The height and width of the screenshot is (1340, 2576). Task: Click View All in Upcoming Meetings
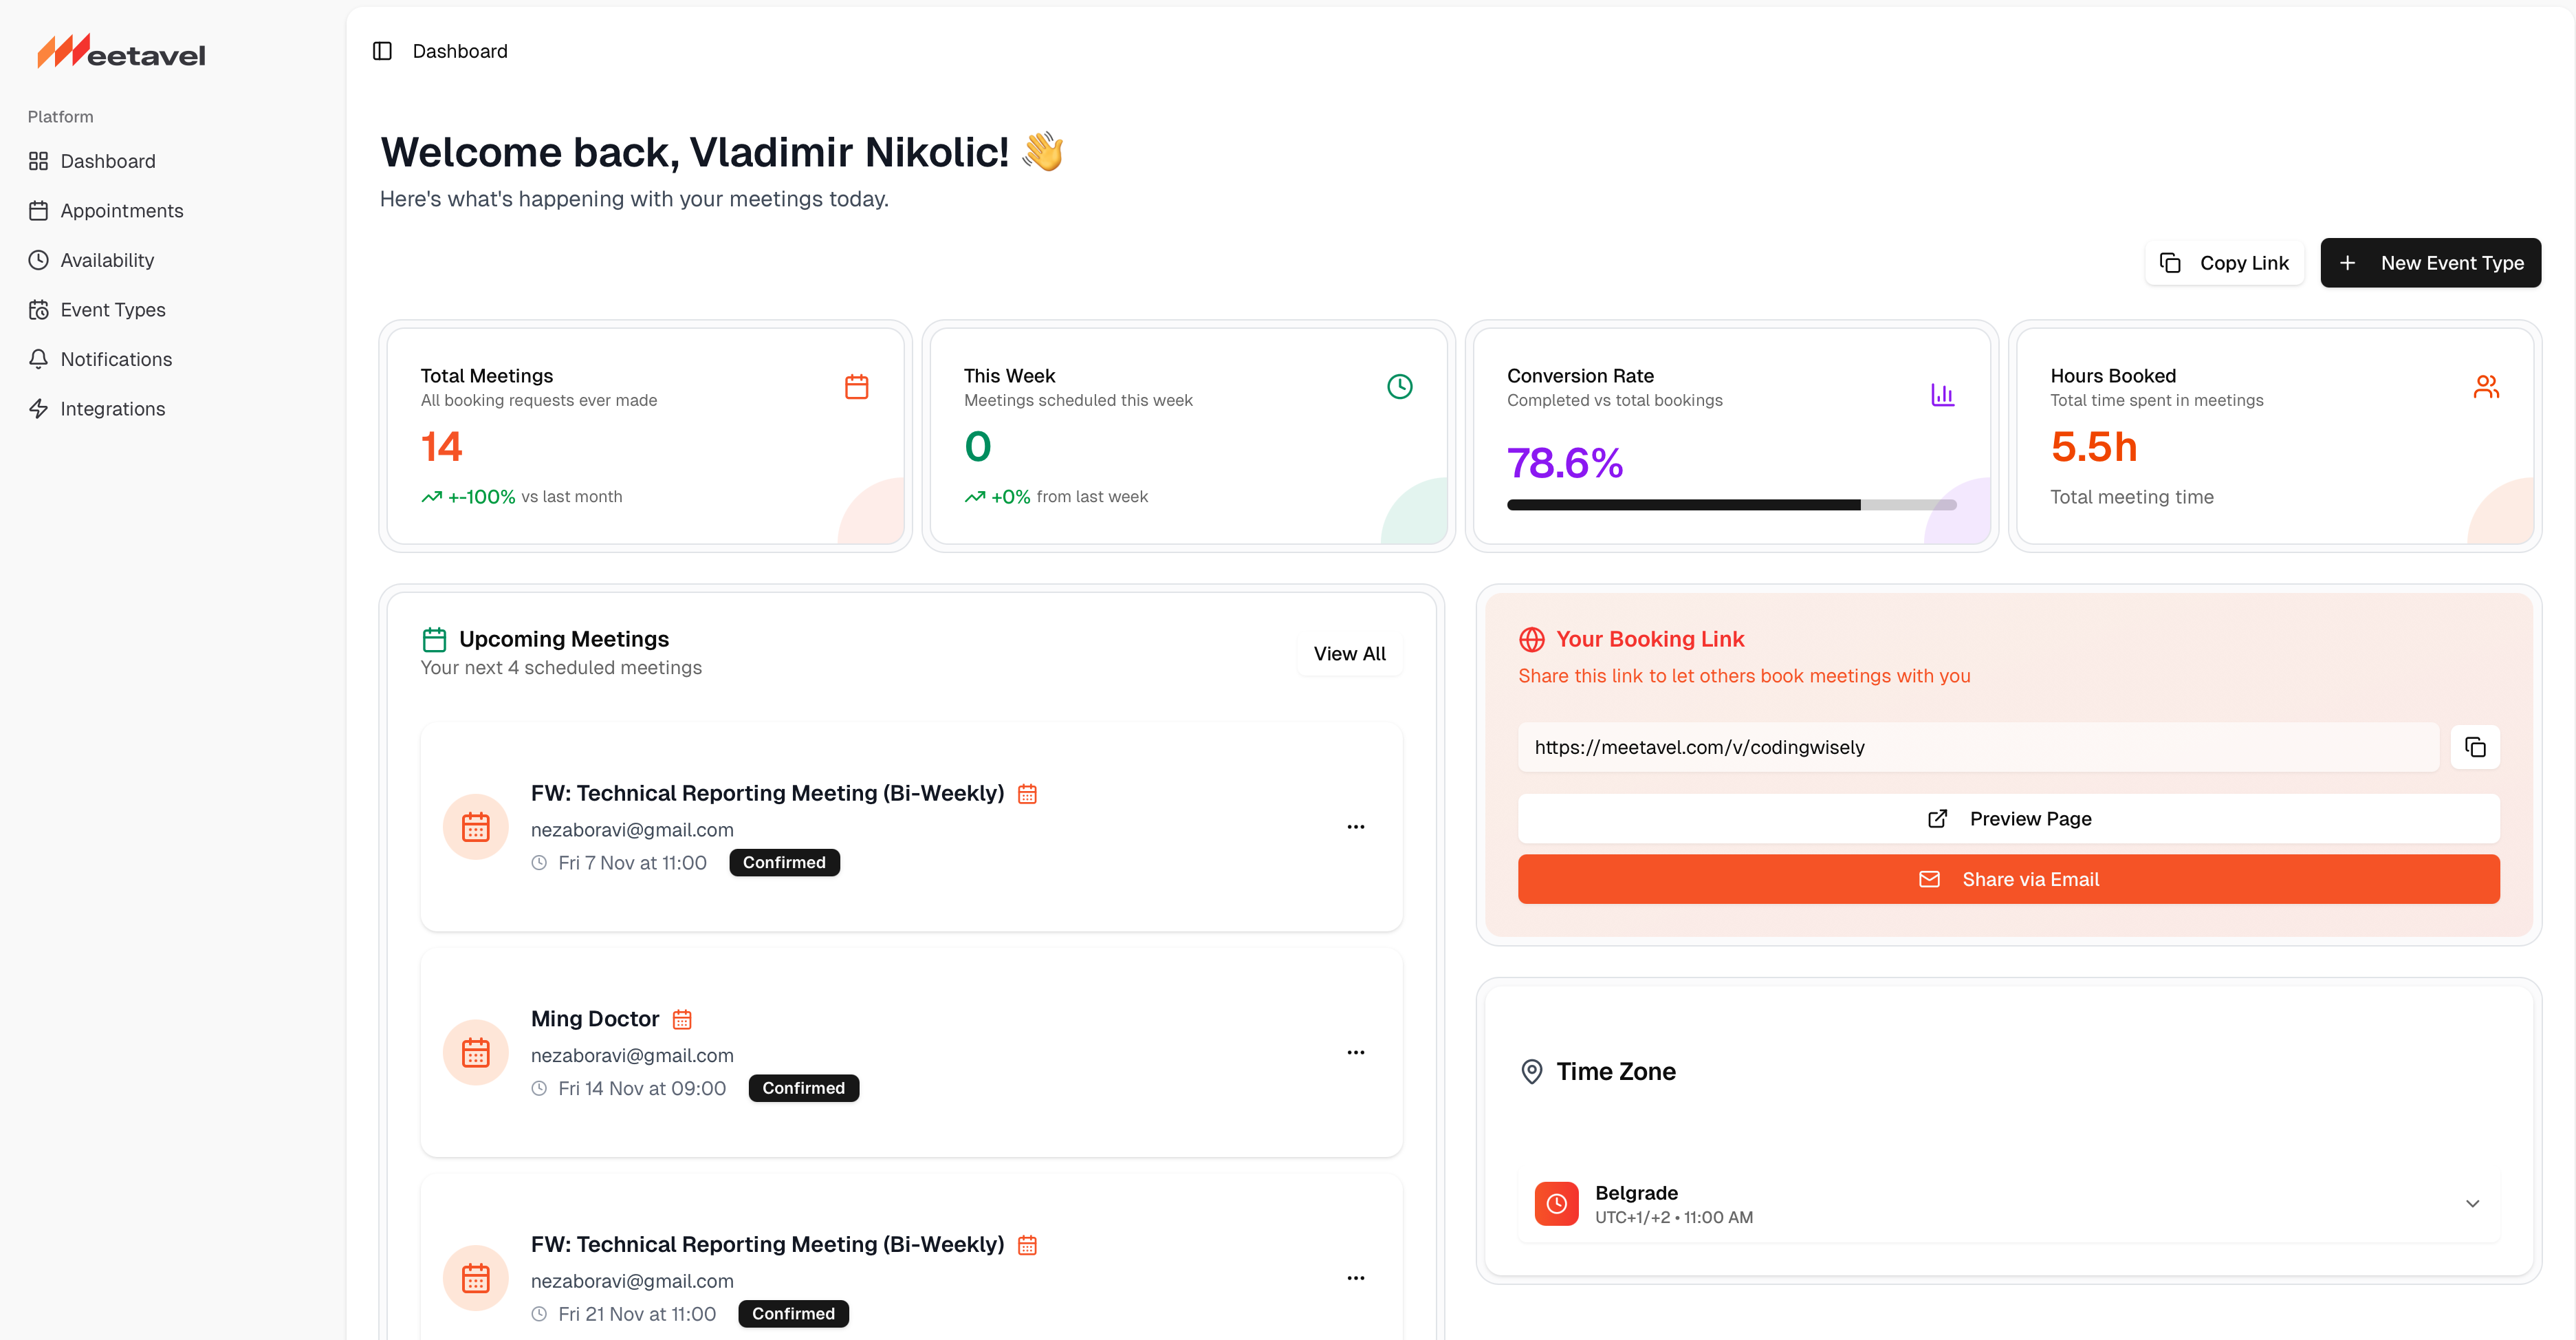(x=1349, y=653)
